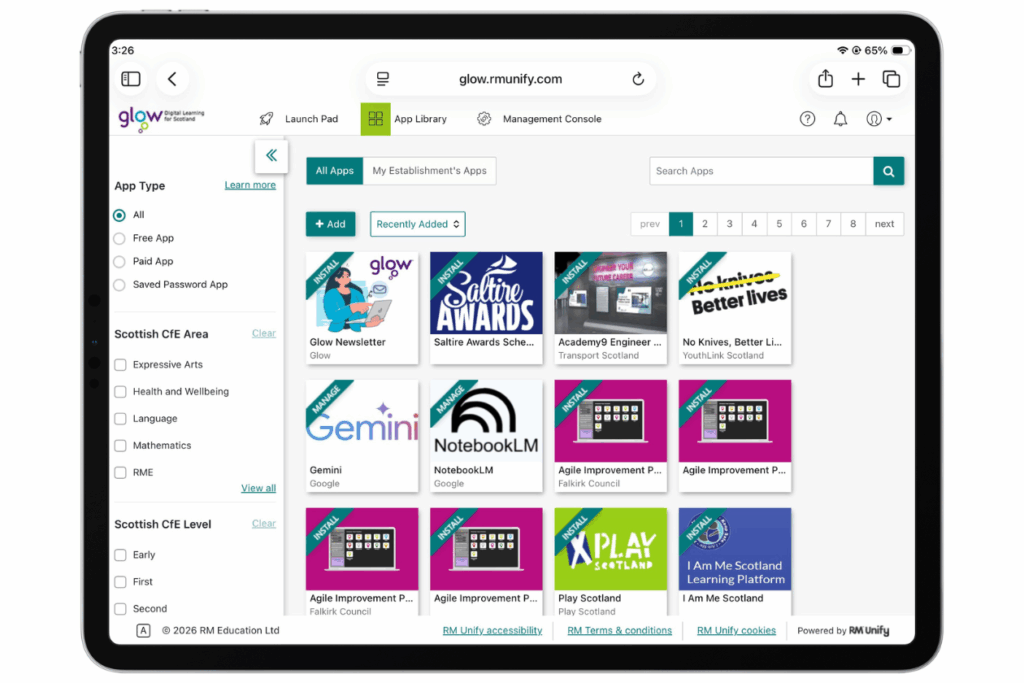
Task: Open notifications bell icon
Action: pos(840,119)
